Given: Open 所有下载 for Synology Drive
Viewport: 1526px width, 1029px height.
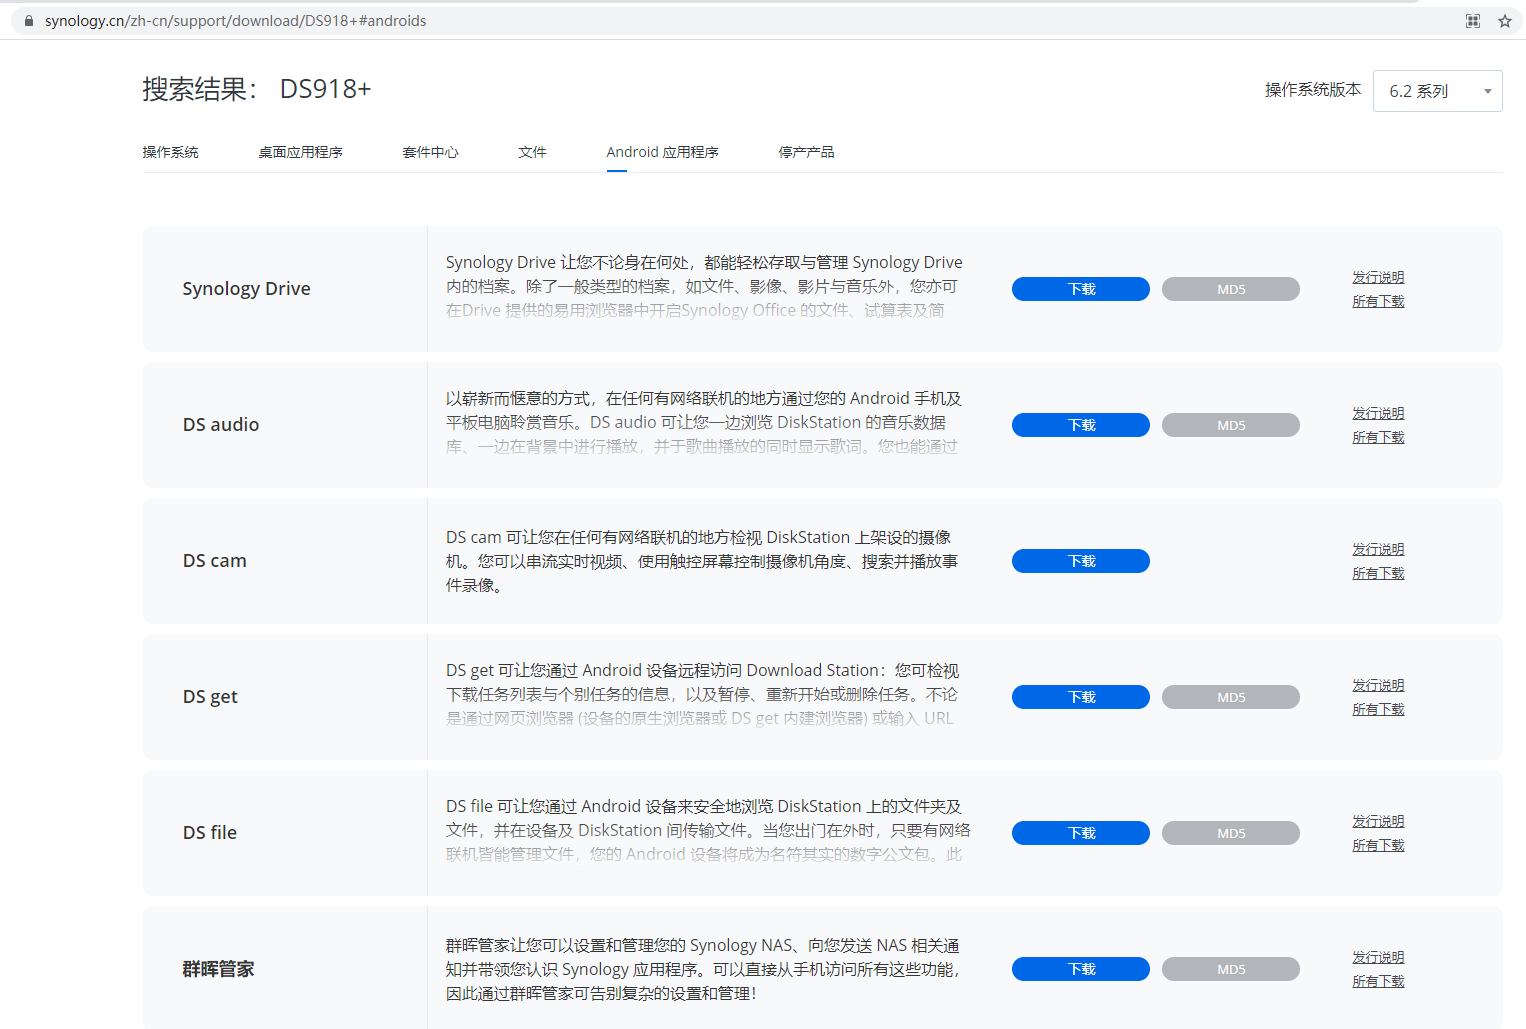Looking at the screenshot, I should pyautogui.click(x=1378, y=301).
